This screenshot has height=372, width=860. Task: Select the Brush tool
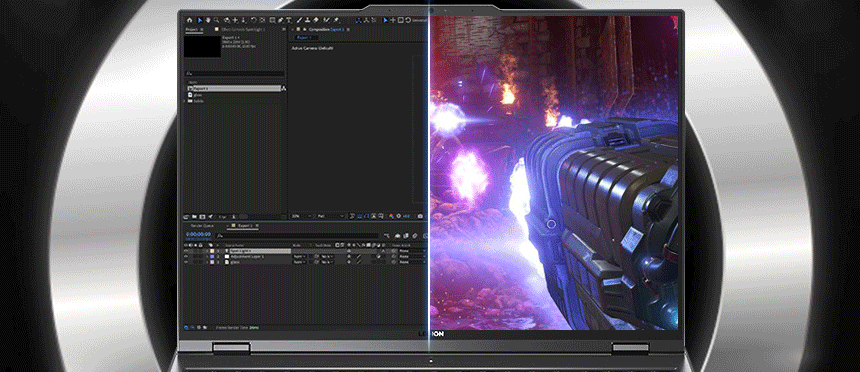tap(299, 20)
